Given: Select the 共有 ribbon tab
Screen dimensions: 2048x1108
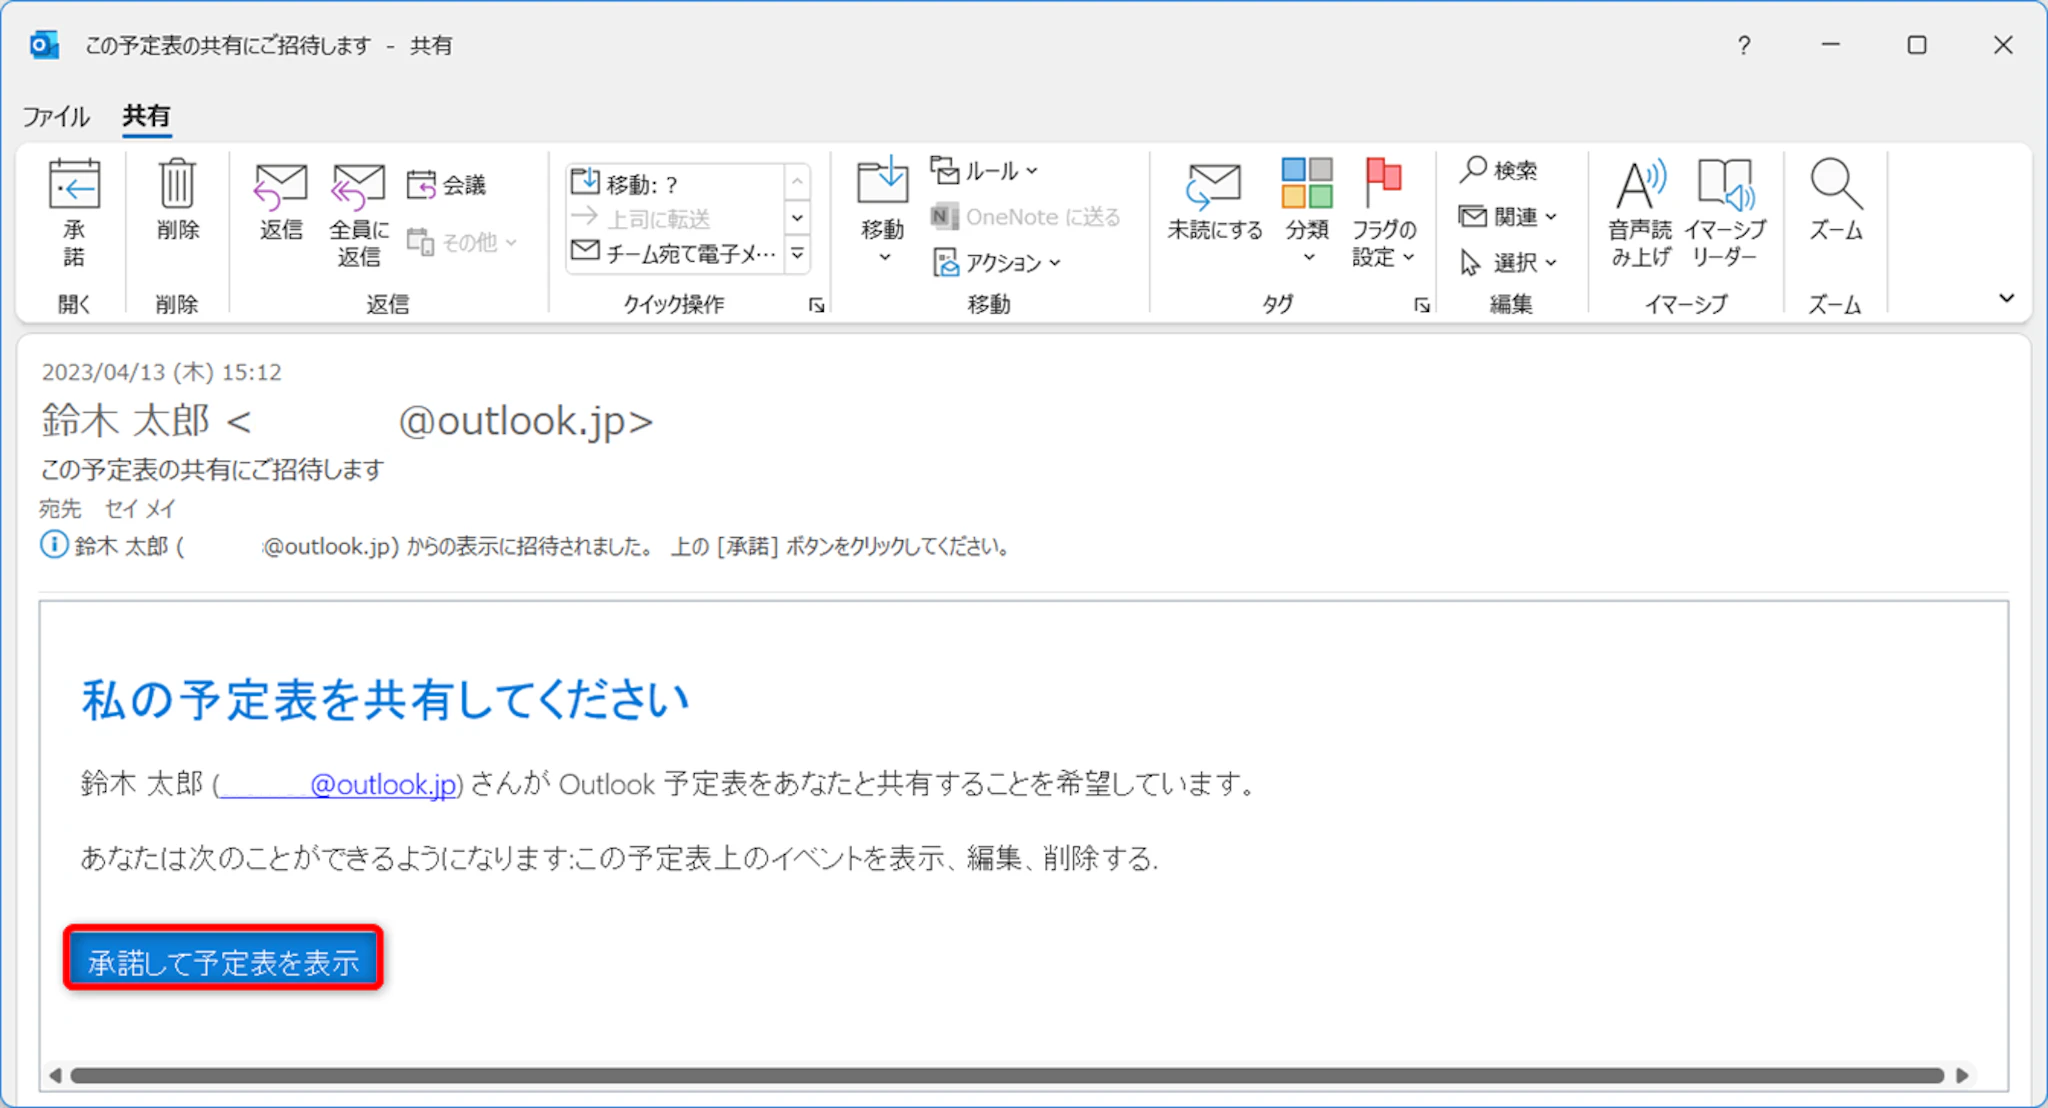Looking at the screenshot, I should click(x=146, y=116).
